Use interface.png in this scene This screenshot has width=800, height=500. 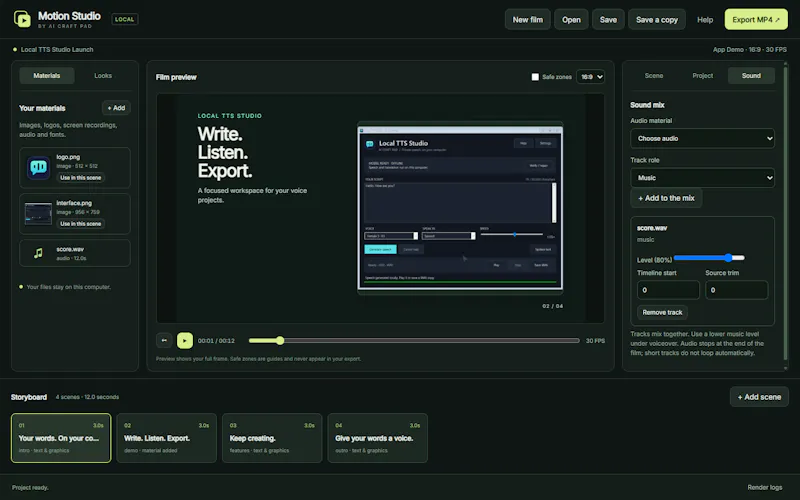coord(81,223)
